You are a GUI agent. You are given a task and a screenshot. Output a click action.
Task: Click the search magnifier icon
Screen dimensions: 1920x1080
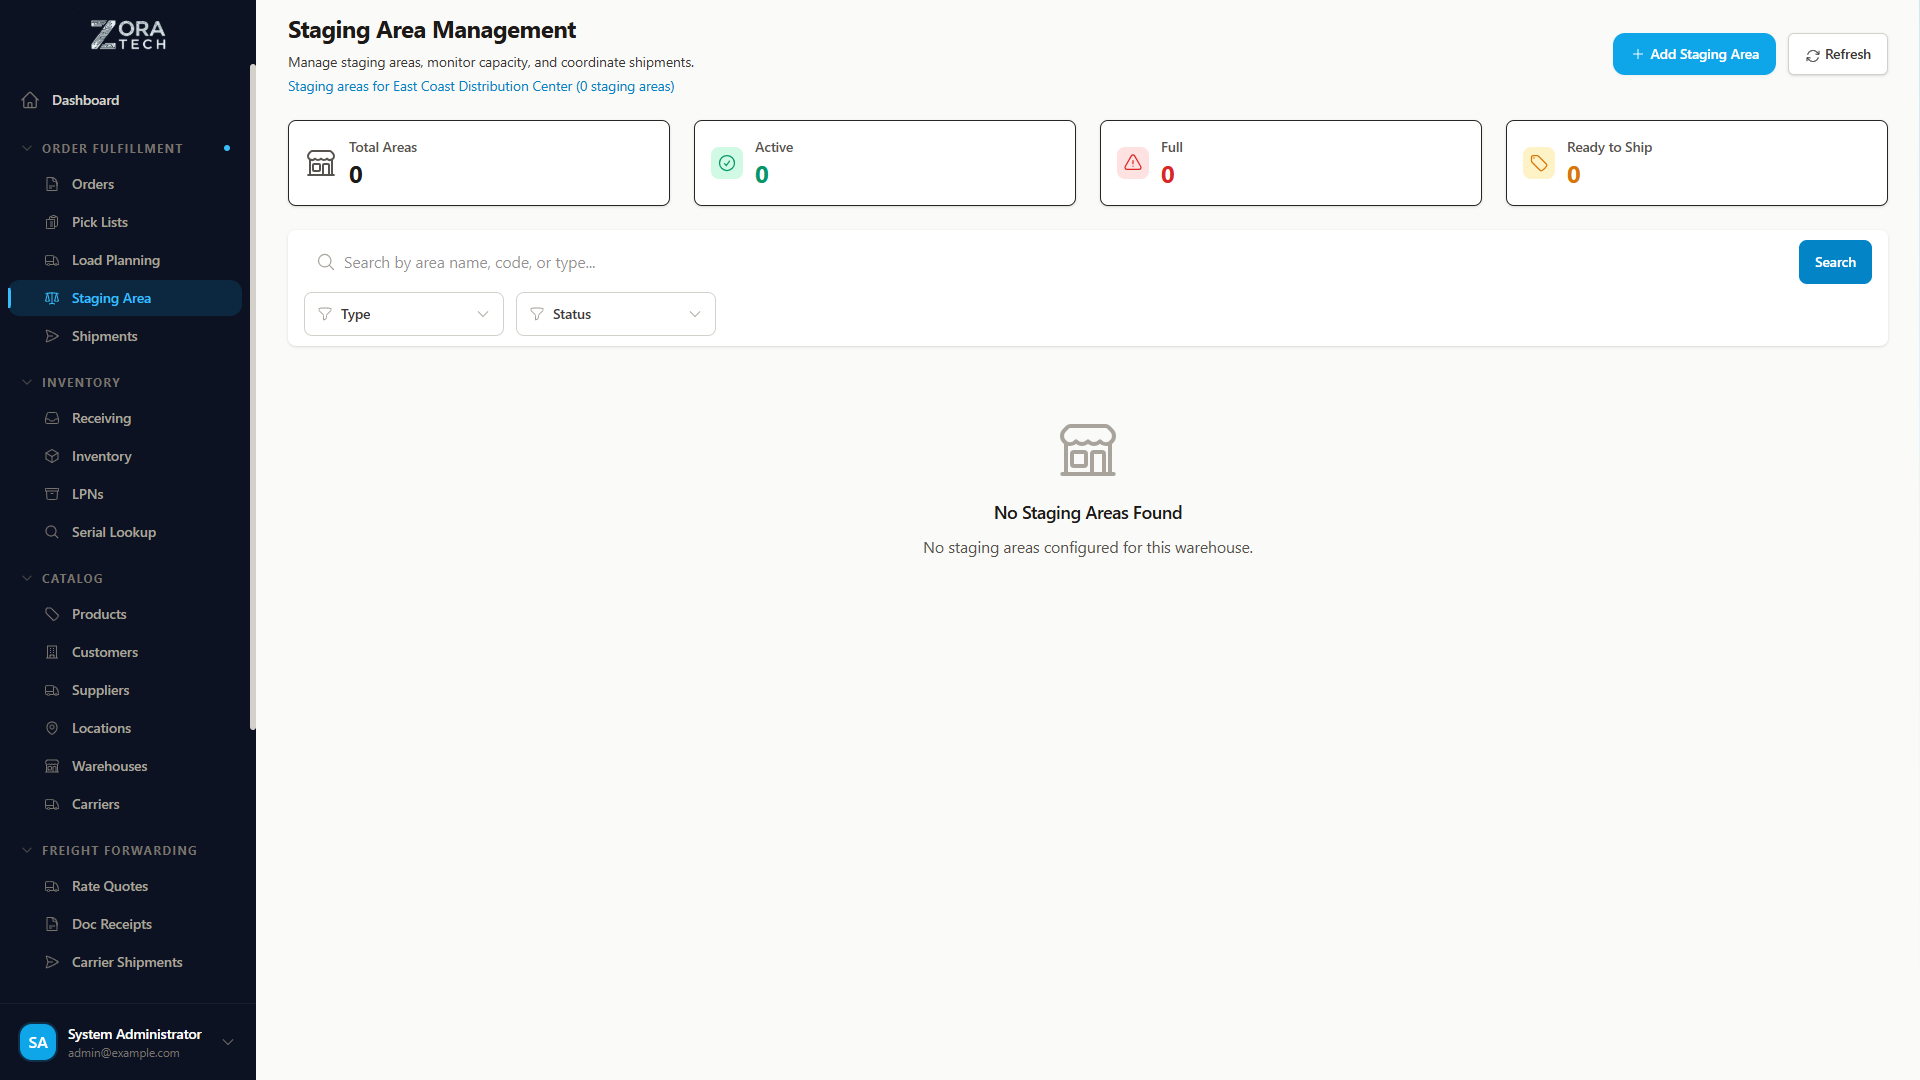(326, 262)
